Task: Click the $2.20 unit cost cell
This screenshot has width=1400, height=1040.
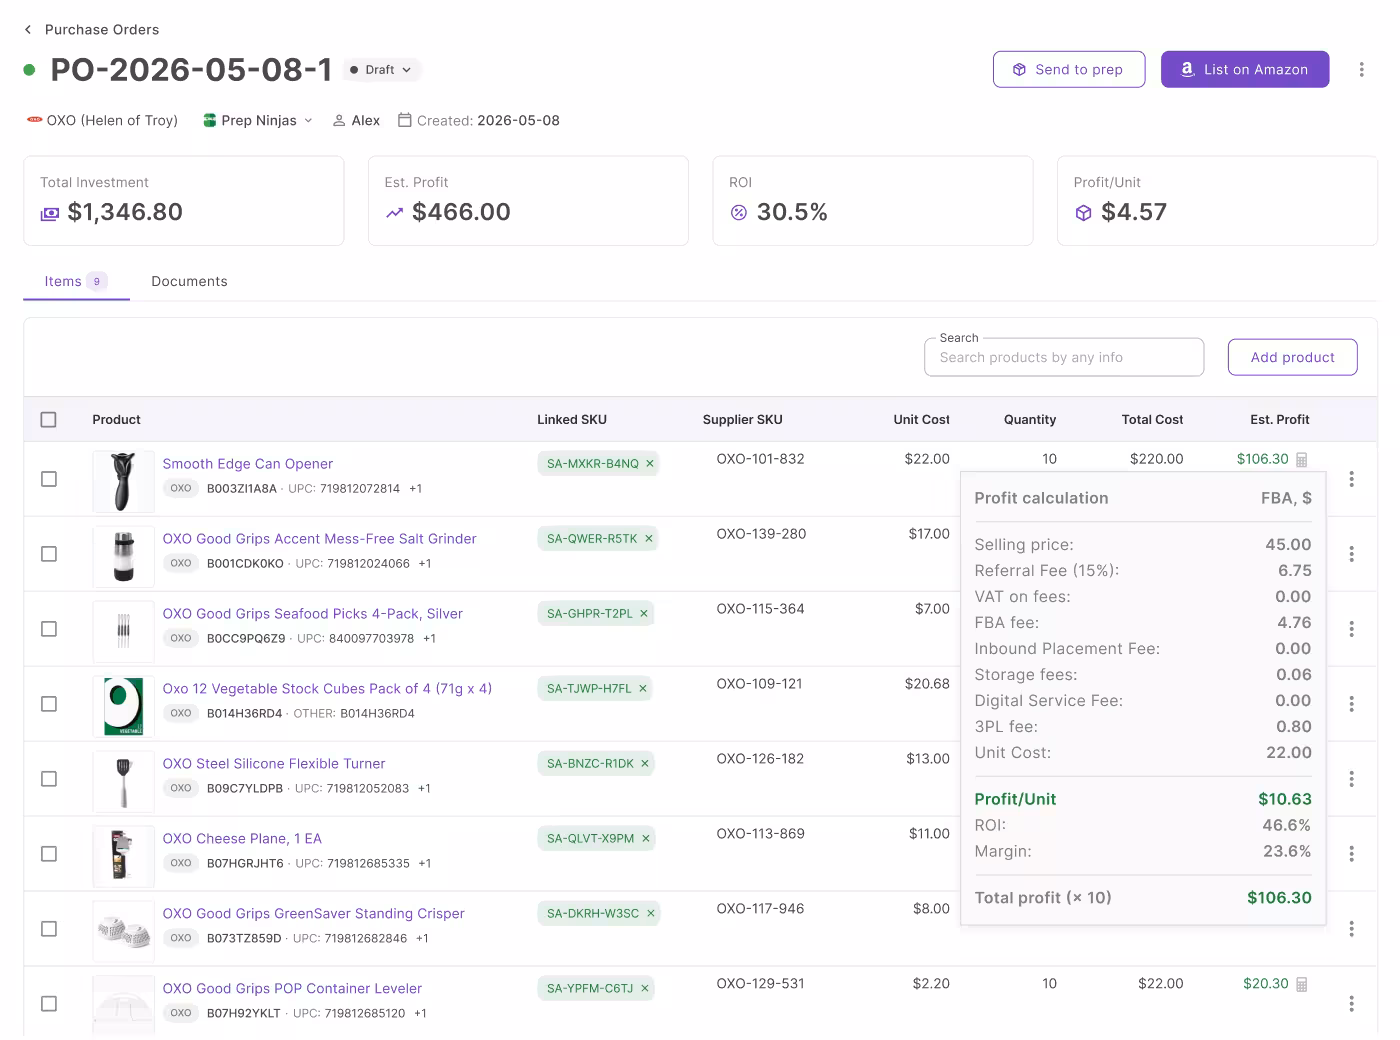Action: pos(931,984)
